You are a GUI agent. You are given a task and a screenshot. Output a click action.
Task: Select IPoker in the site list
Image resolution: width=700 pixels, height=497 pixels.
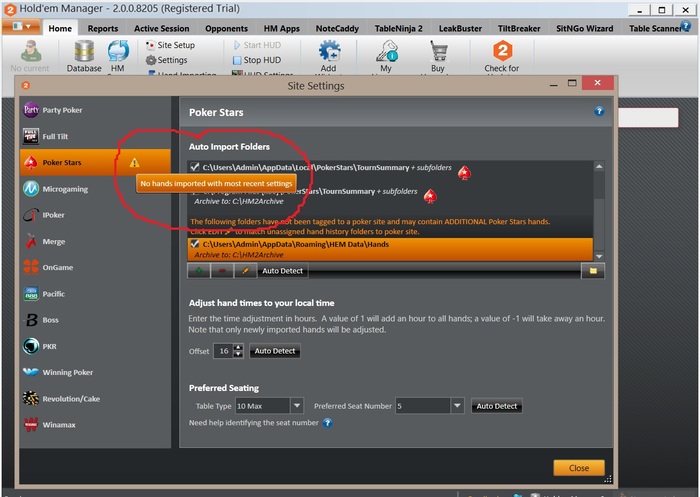click(x=95, y=215)
